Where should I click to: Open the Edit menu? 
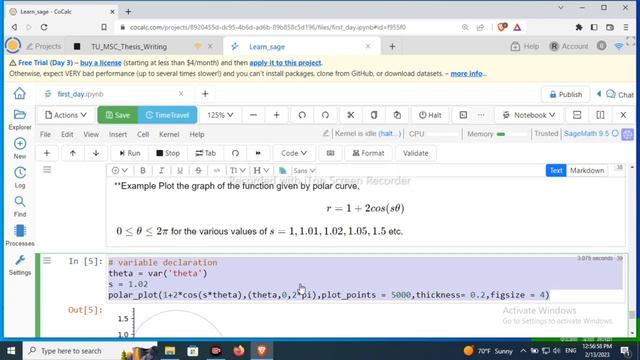click(67, 134)
